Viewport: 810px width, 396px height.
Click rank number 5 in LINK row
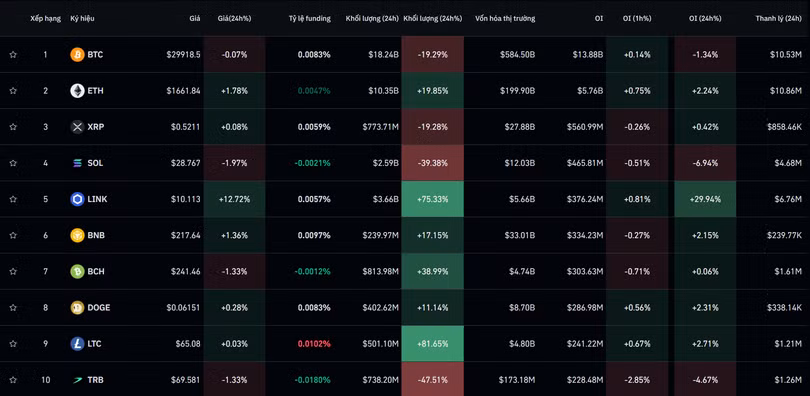[x=45, y=199]
